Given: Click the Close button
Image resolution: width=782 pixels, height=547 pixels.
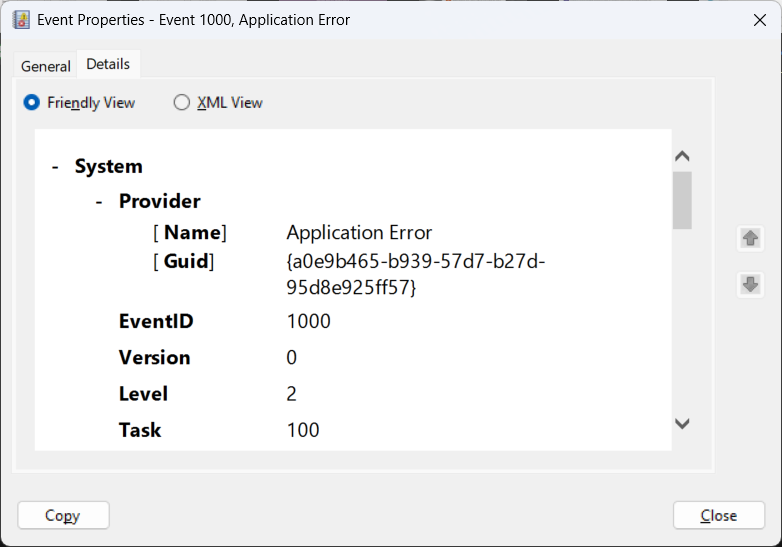Looking at the screenshot, I should (x=719, y=515).
